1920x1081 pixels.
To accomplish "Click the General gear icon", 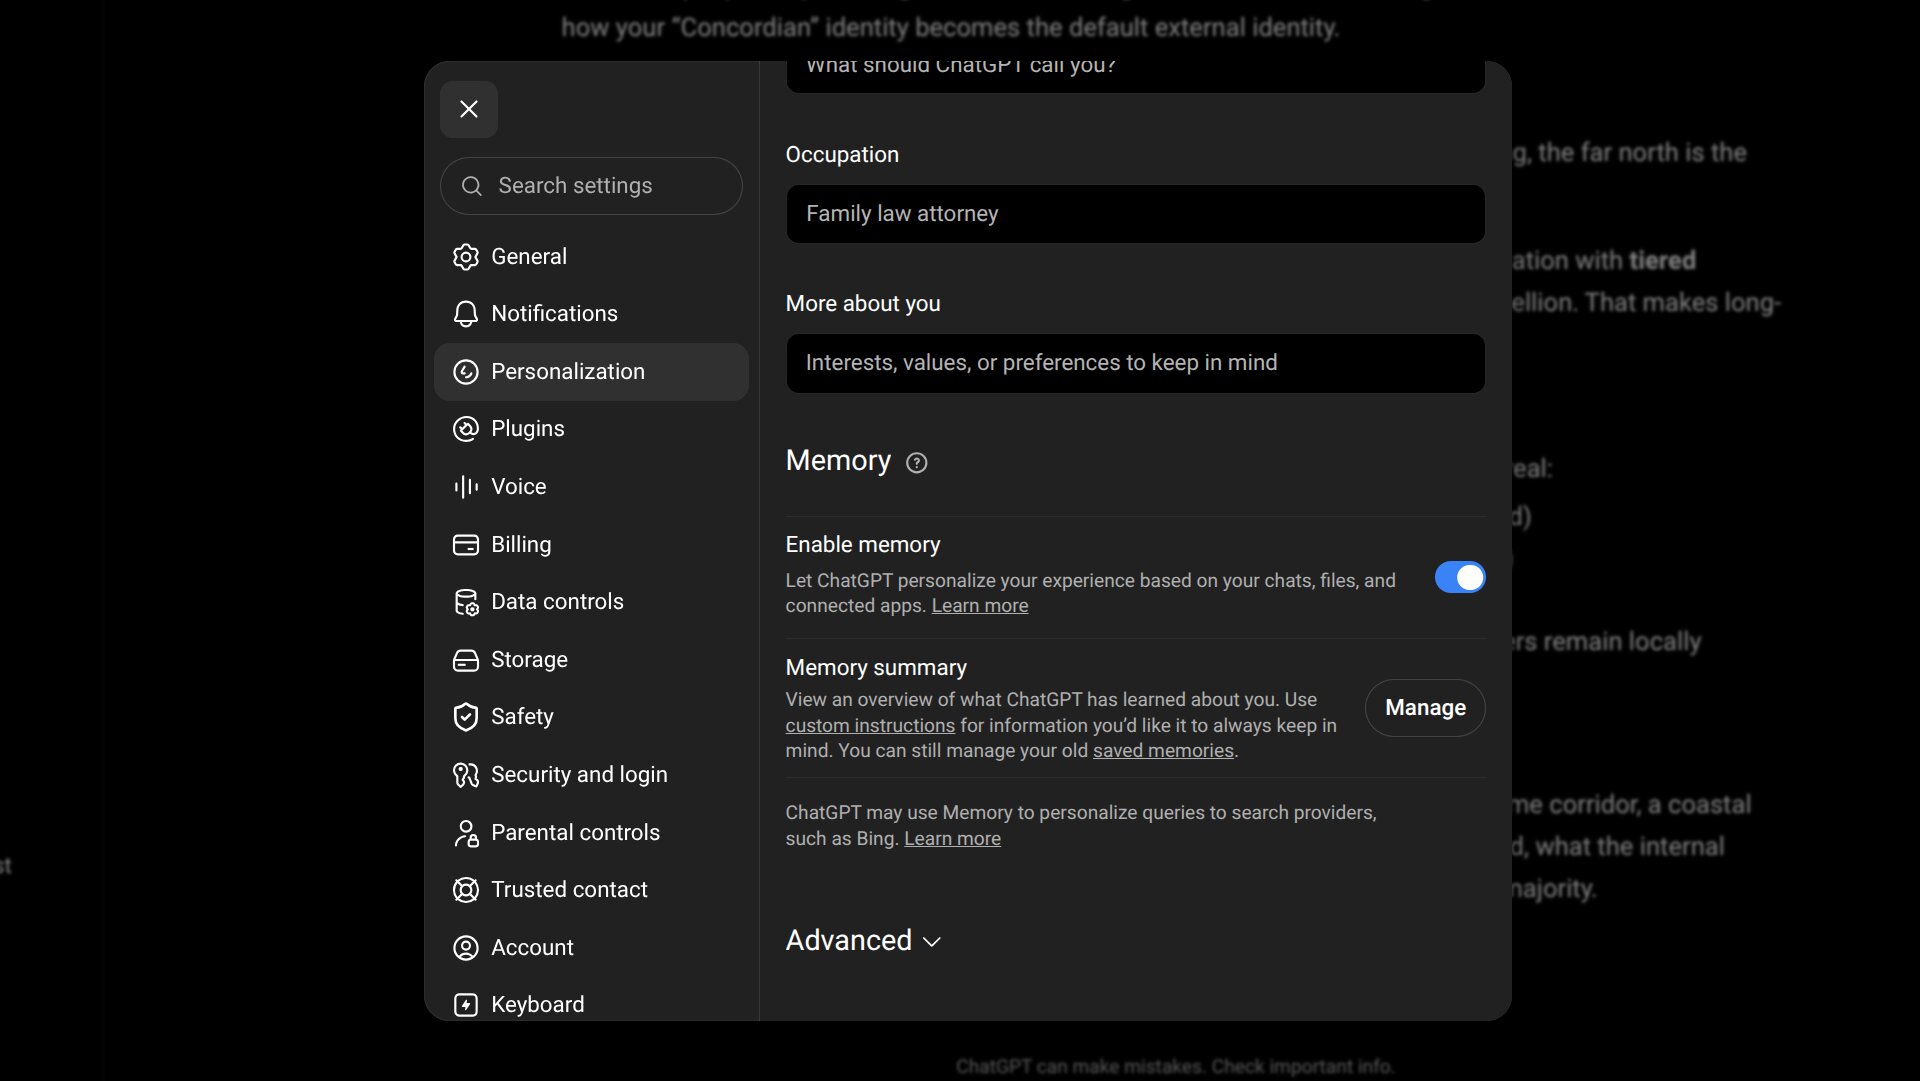I will tap(466, 257).
